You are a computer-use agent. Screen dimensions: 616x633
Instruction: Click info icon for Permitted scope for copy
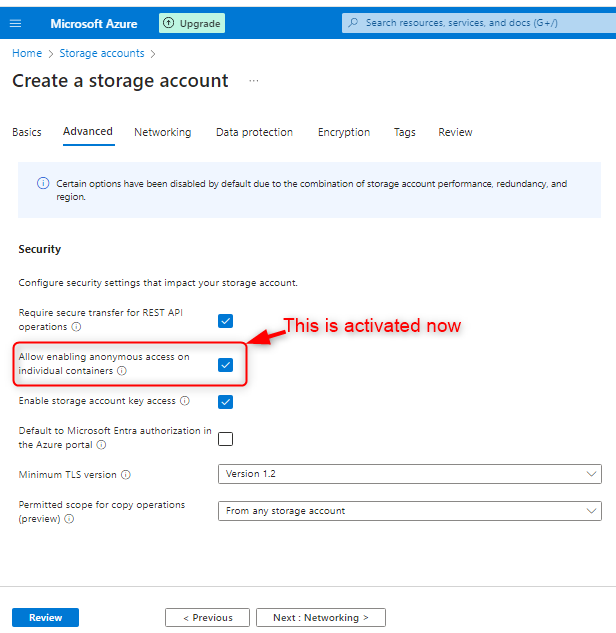coord(69,519)
